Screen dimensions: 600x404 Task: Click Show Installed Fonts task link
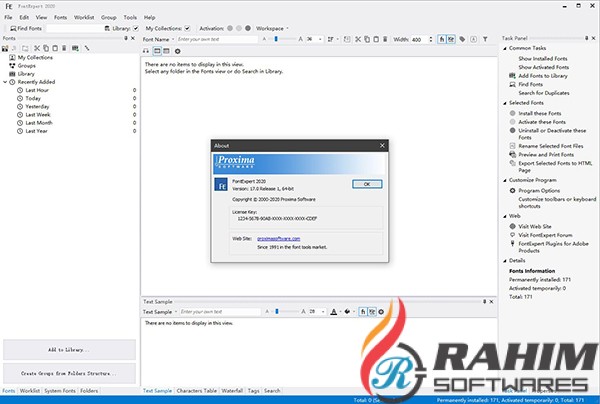pyautogui.click(x=543, y=59)
